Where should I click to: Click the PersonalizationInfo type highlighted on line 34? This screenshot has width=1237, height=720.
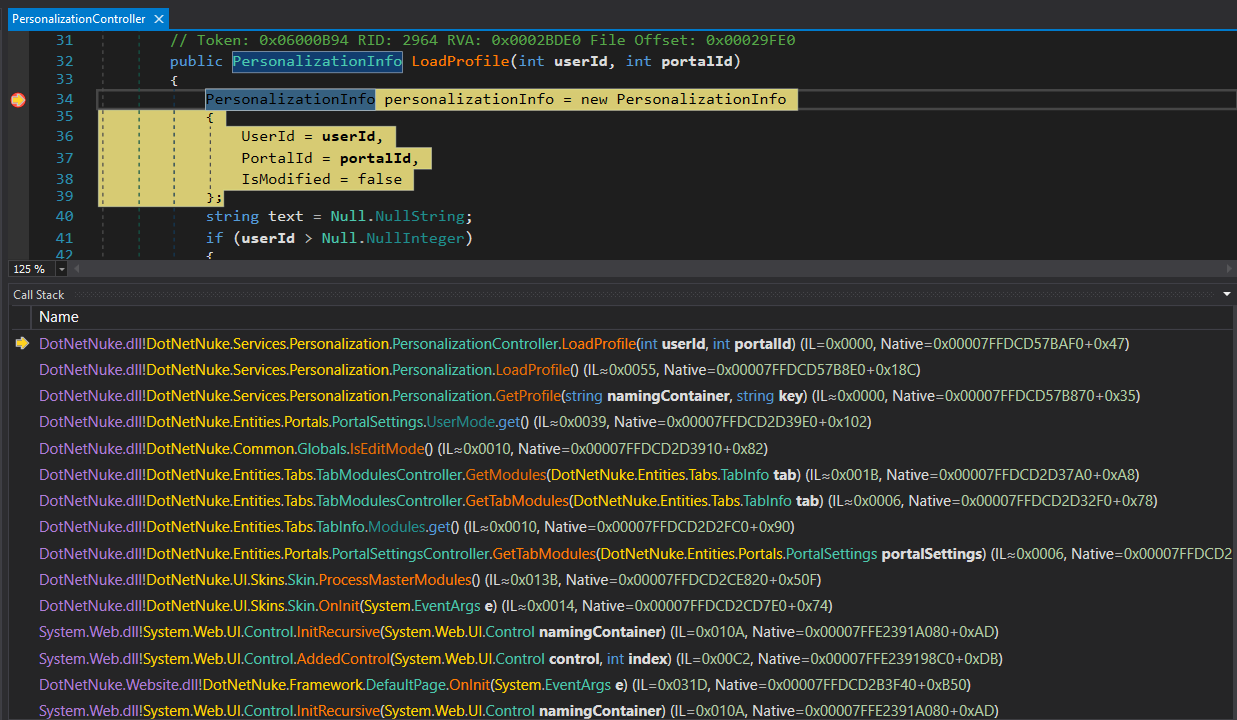(290, 99)
